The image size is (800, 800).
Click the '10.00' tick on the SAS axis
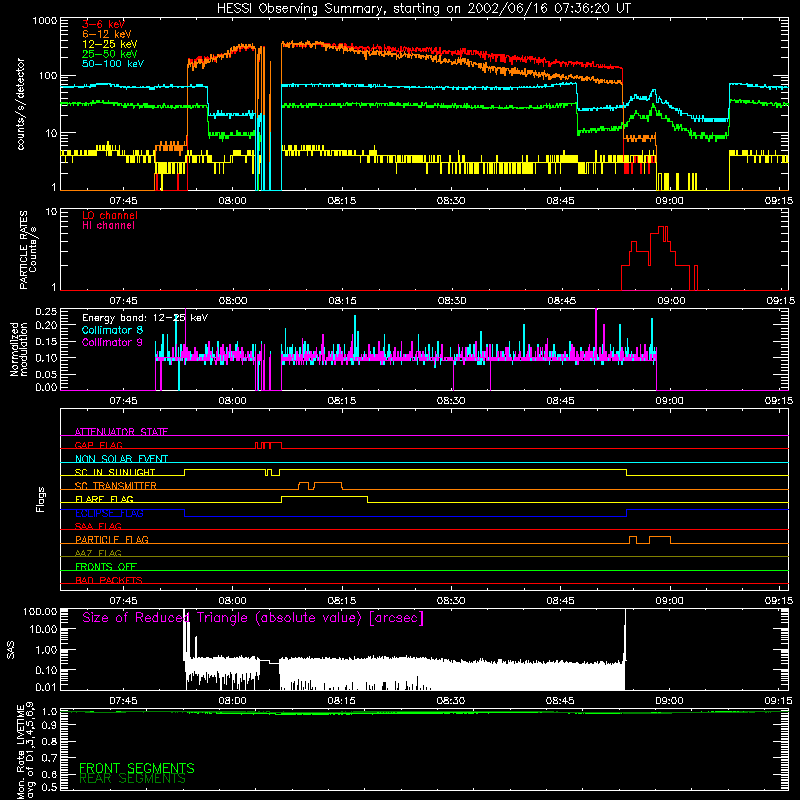43,629
